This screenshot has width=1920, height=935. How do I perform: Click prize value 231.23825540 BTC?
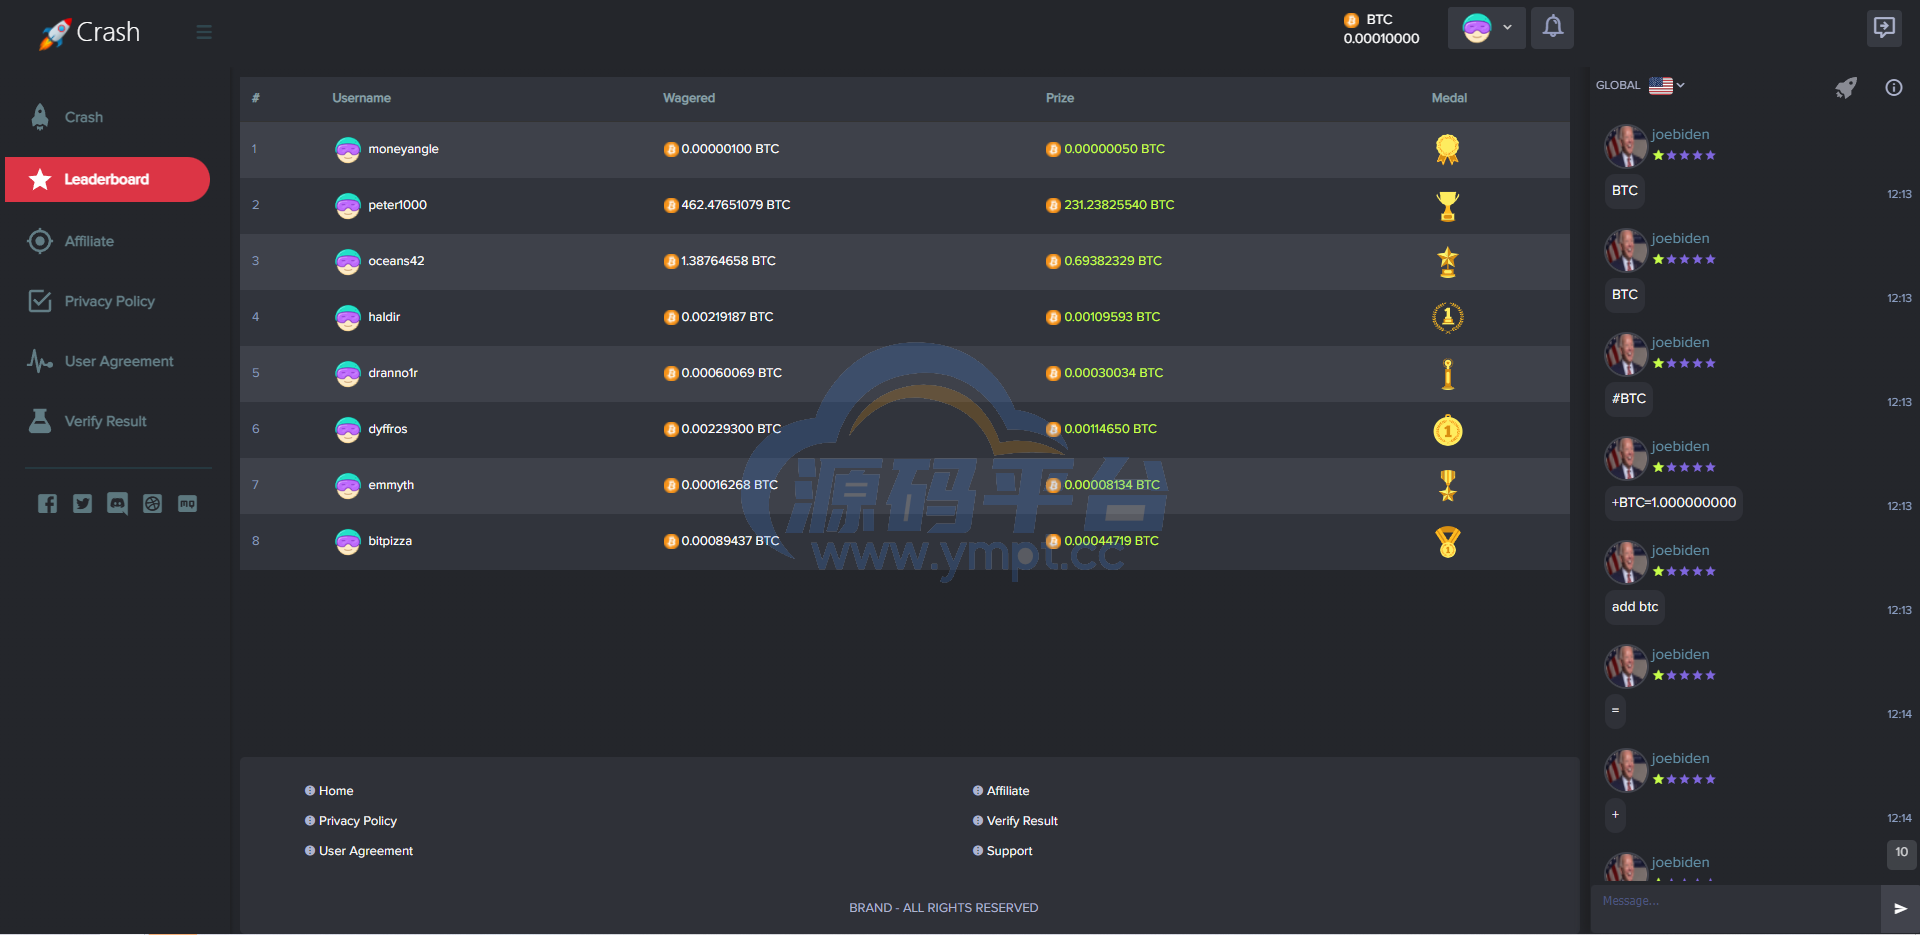point(1119,205)
